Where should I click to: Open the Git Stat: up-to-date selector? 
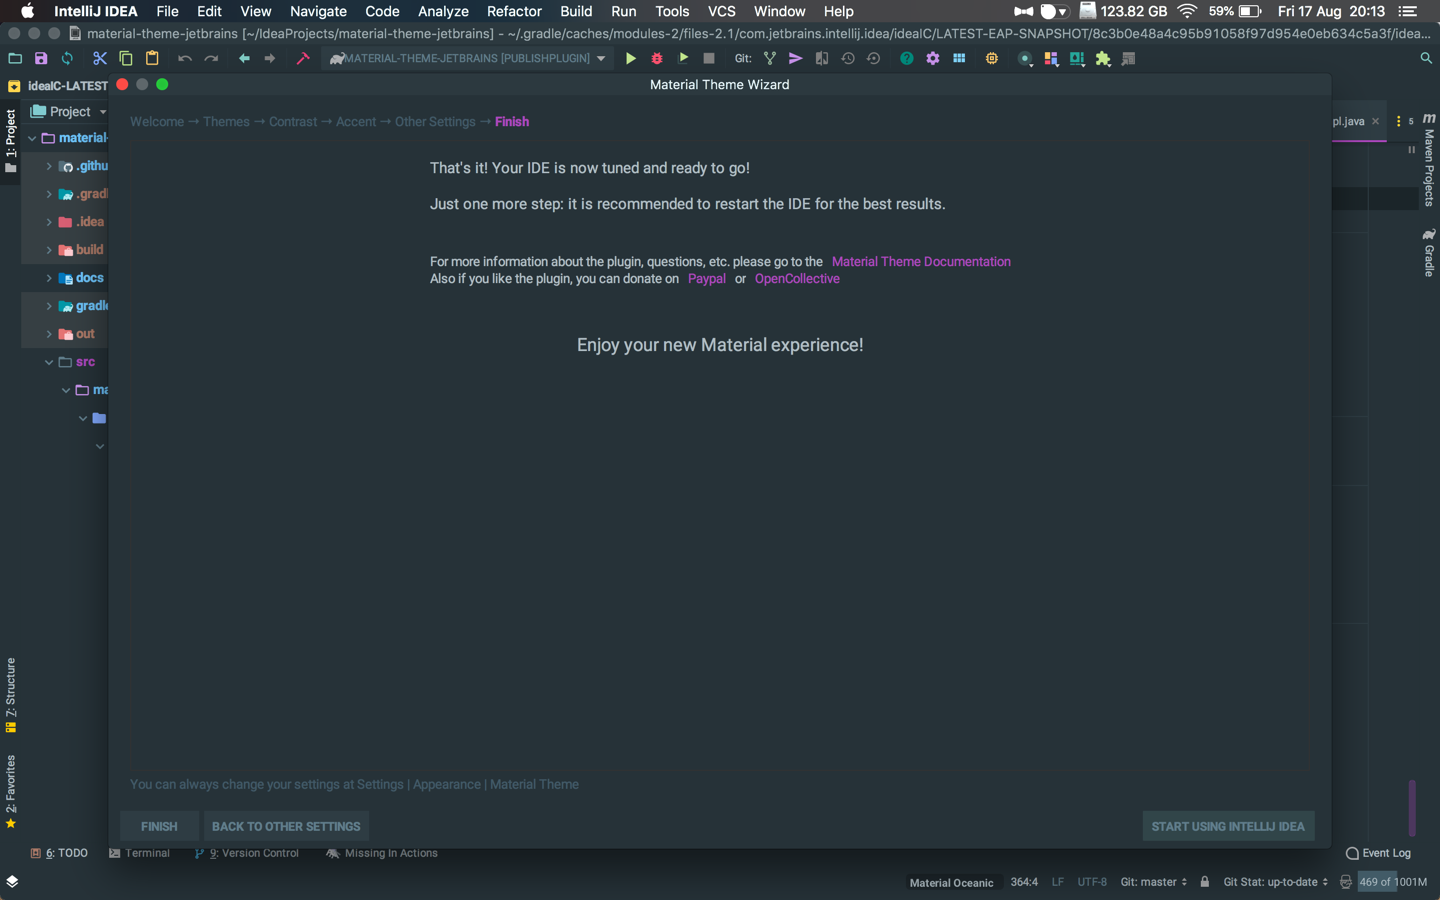coord(1276,882)
